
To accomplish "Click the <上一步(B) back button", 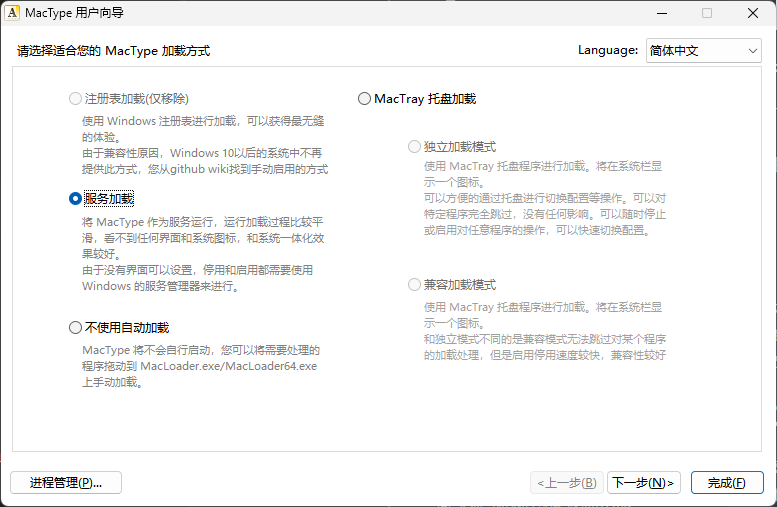I will (567, 482).
